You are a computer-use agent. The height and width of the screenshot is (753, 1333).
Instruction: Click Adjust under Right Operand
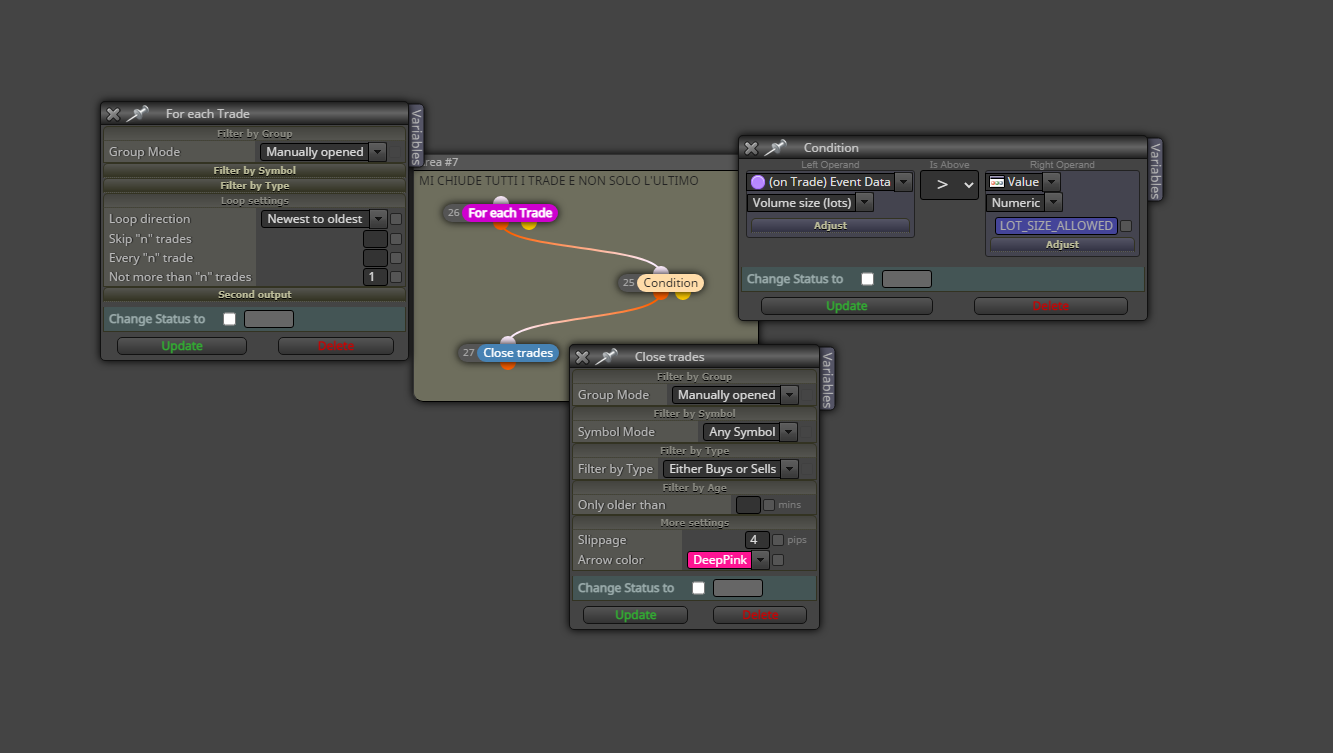[x=1062, y=245]
